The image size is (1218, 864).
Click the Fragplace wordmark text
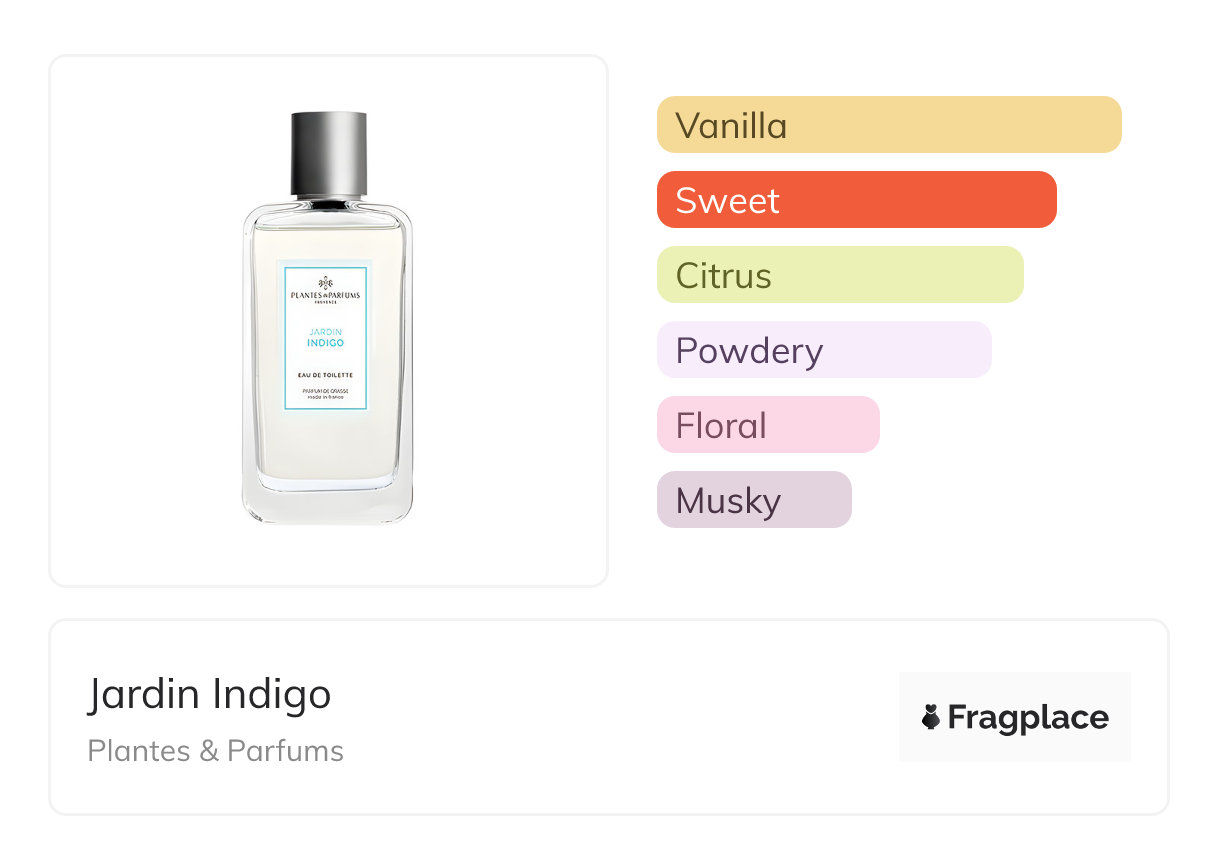(1027, 718)
